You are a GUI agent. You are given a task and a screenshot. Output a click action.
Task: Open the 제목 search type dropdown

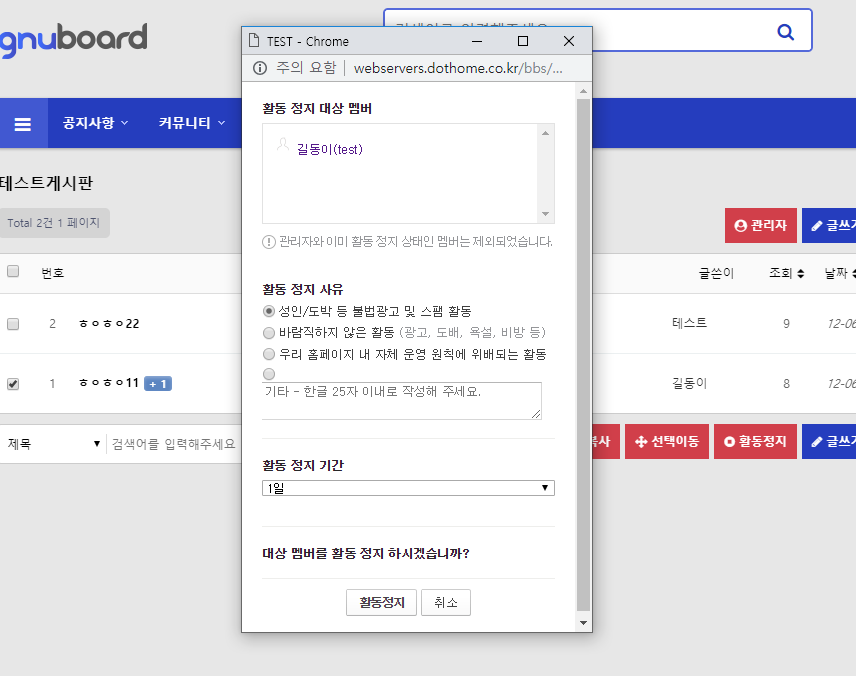click(53, 444)
